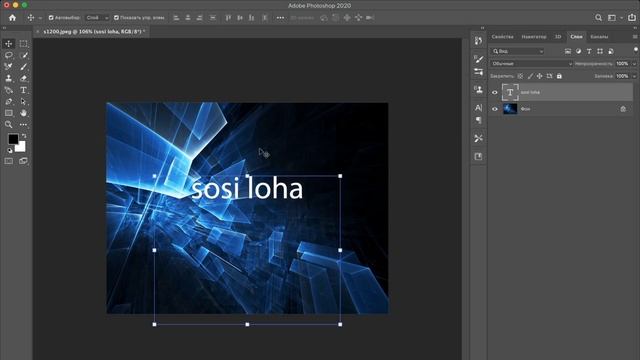
Task: Open more align options three dots
Action: [280, 18]
